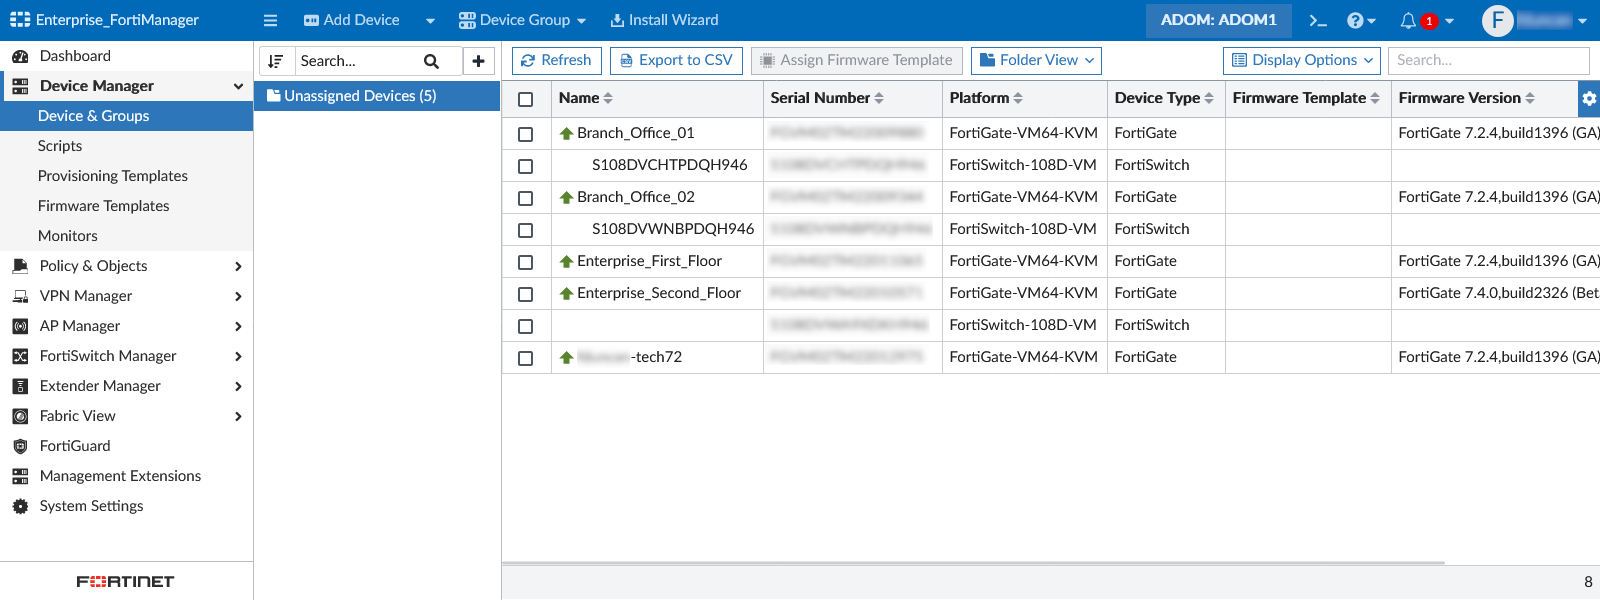The height and width of the screenshot is (600, 1600).
Task: Click the Refresh button
Action: [556, 60]
